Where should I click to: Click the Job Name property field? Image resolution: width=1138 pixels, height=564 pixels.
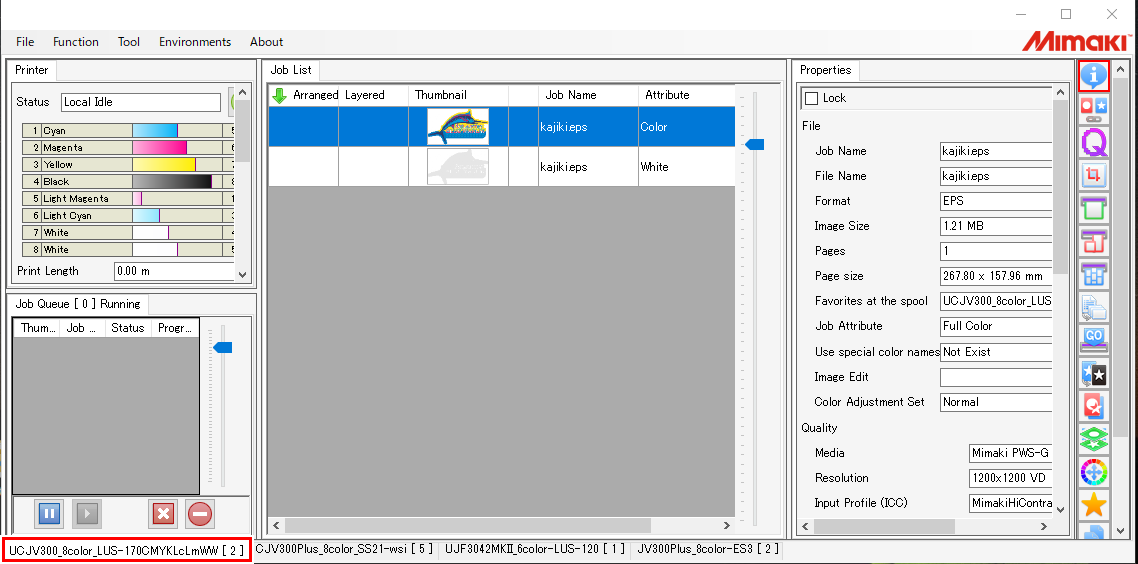tap(996, 151)
